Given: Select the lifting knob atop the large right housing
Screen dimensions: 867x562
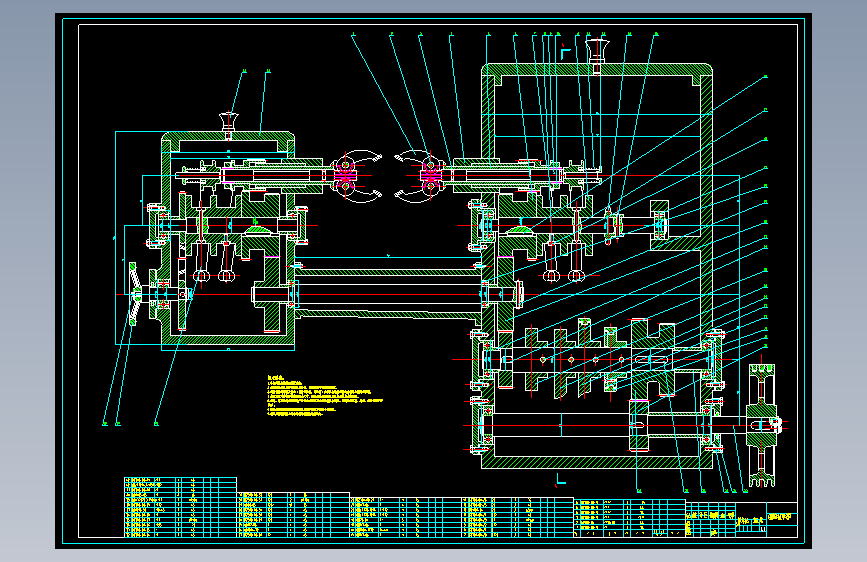Looking at the screenshot, I should [597, 55].
